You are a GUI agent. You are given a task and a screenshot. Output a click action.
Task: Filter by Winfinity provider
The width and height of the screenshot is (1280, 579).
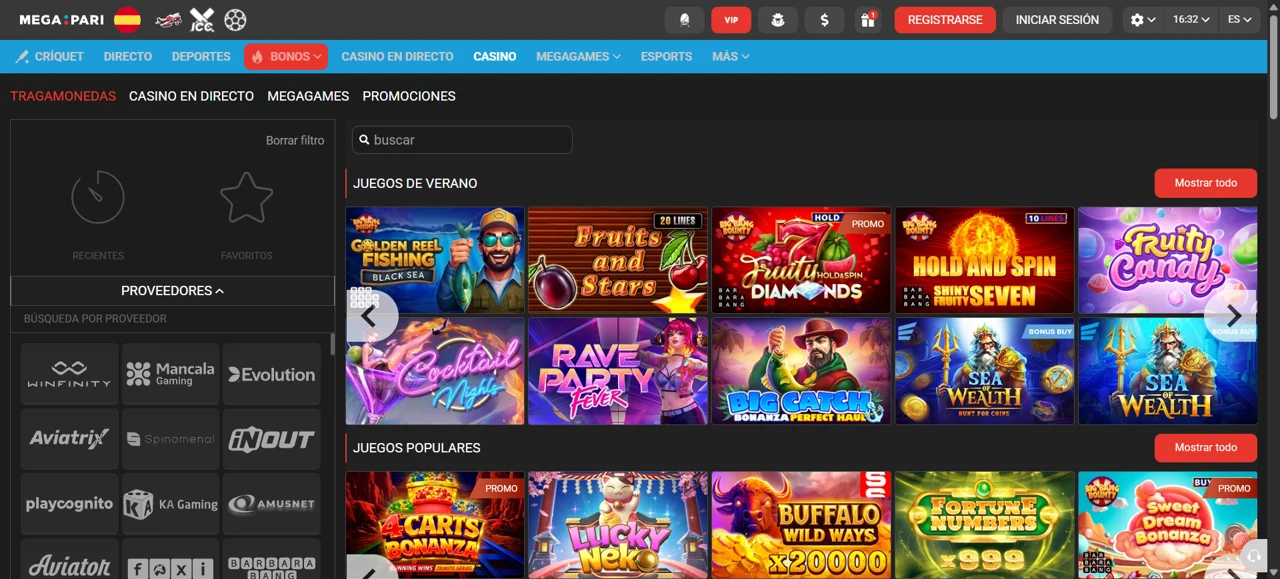coord(70,374)
